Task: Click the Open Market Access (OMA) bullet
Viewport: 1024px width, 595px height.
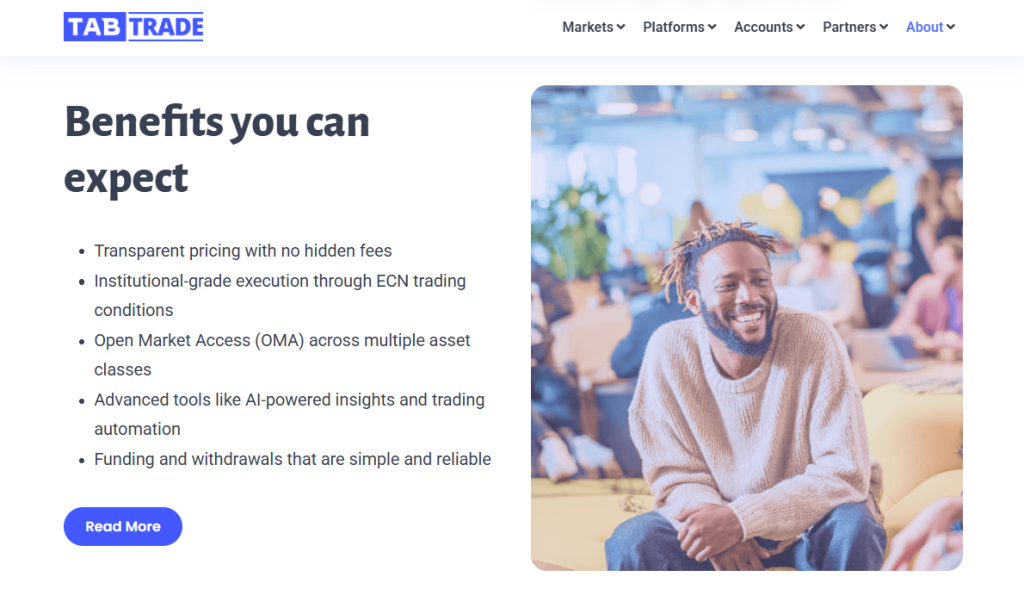Action: tap(282, 340)
